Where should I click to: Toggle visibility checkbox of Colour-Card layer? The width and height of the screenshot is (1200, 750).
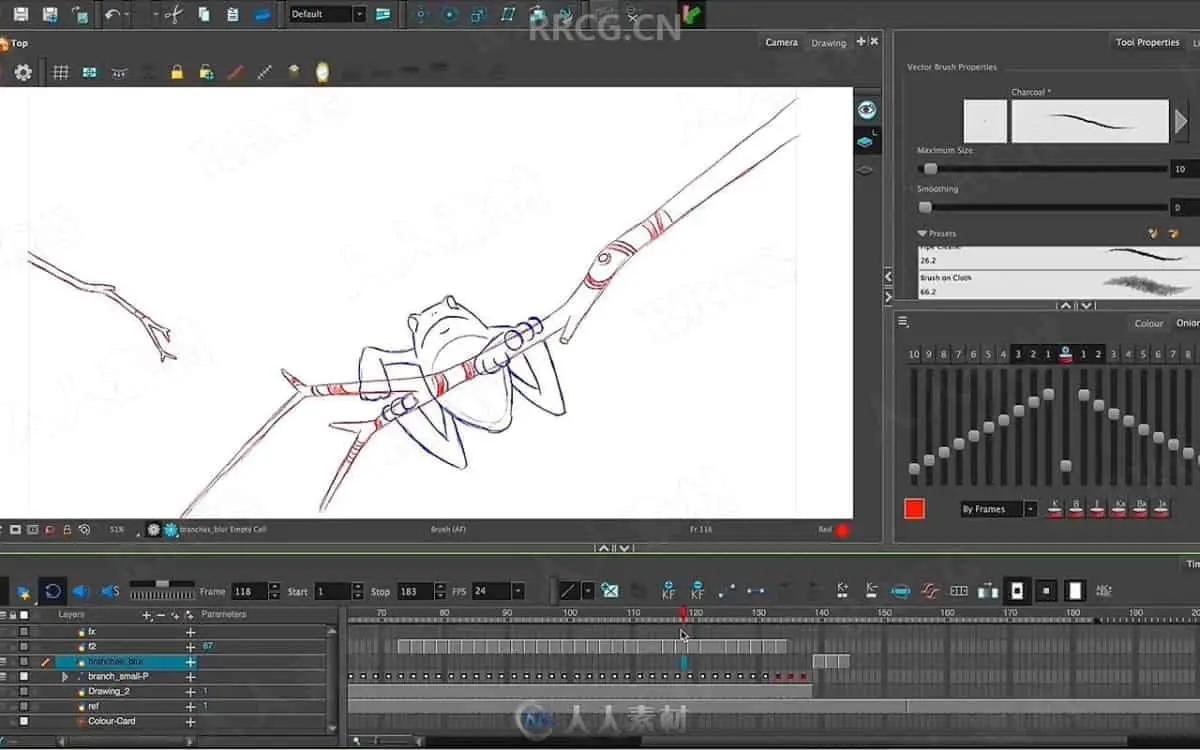coord(23,721)
